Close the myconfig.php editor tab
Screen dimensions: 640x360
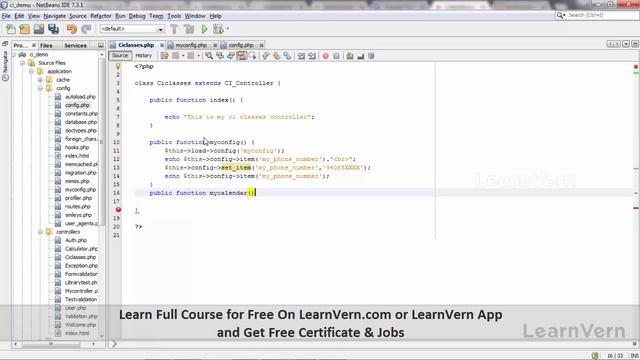pos(215,45)
